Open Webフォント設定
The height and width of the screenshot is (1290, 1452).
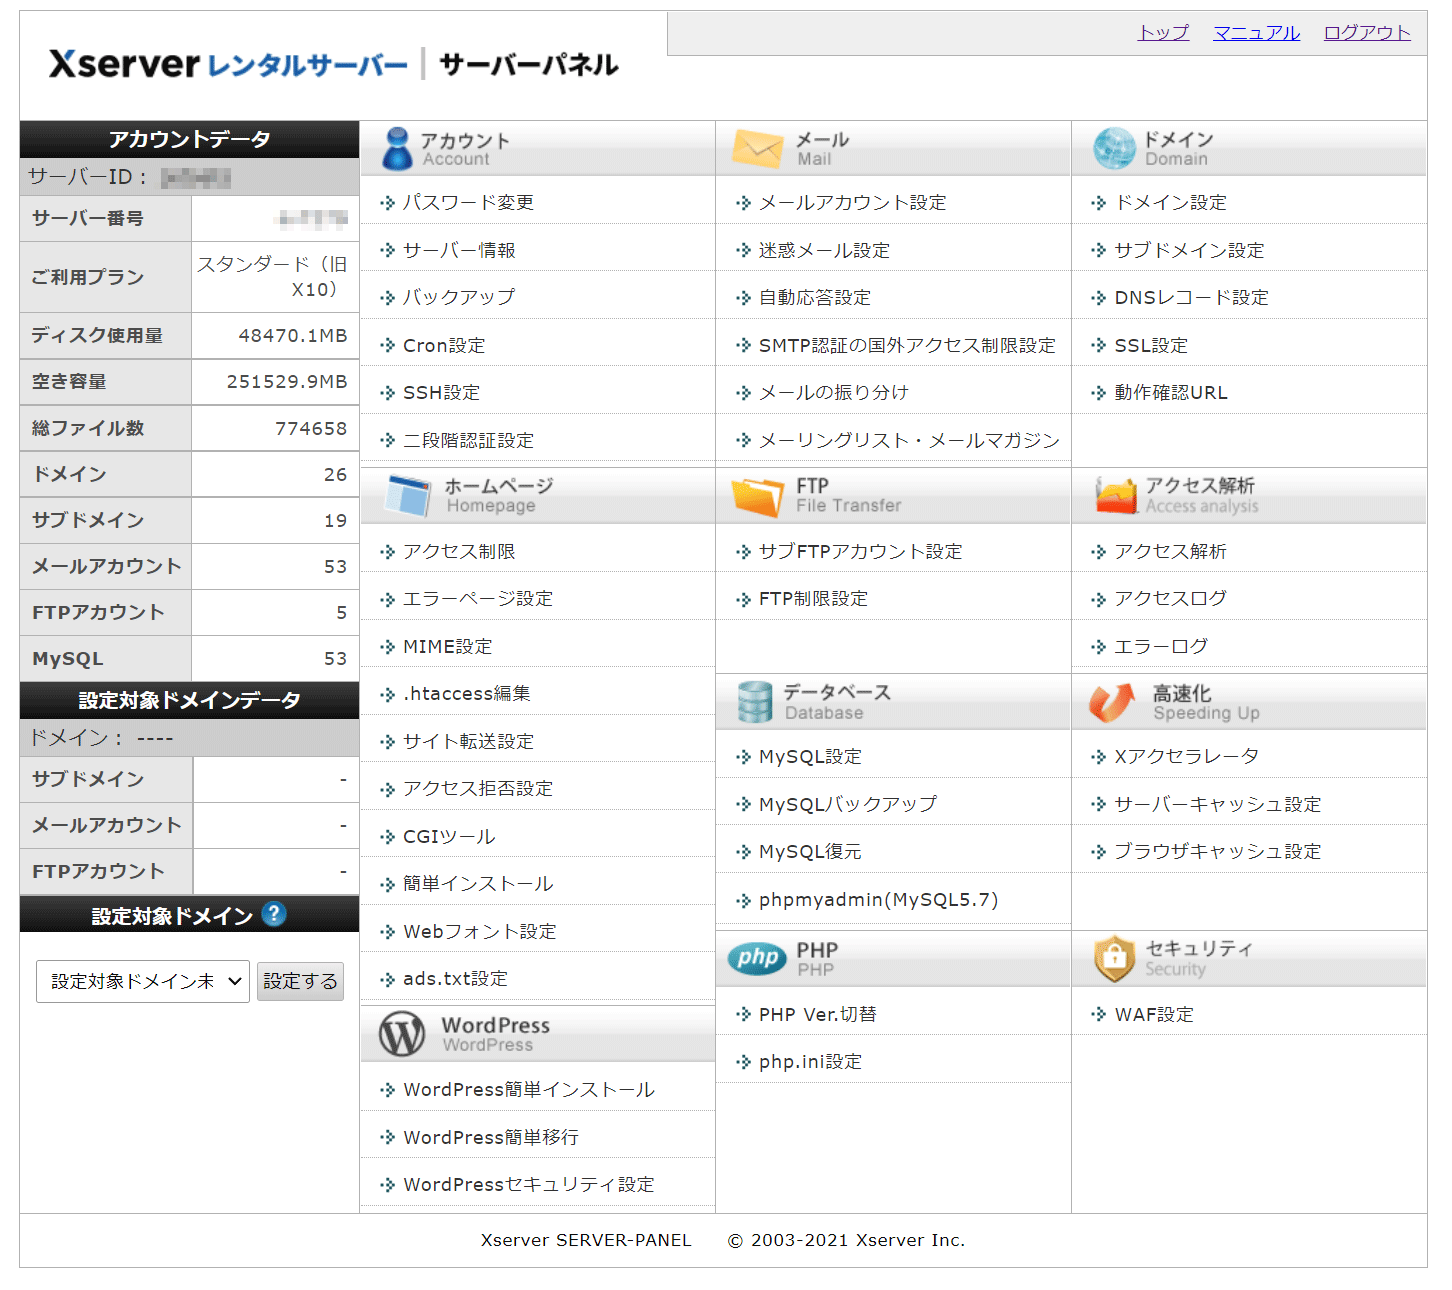click(480, 931)
